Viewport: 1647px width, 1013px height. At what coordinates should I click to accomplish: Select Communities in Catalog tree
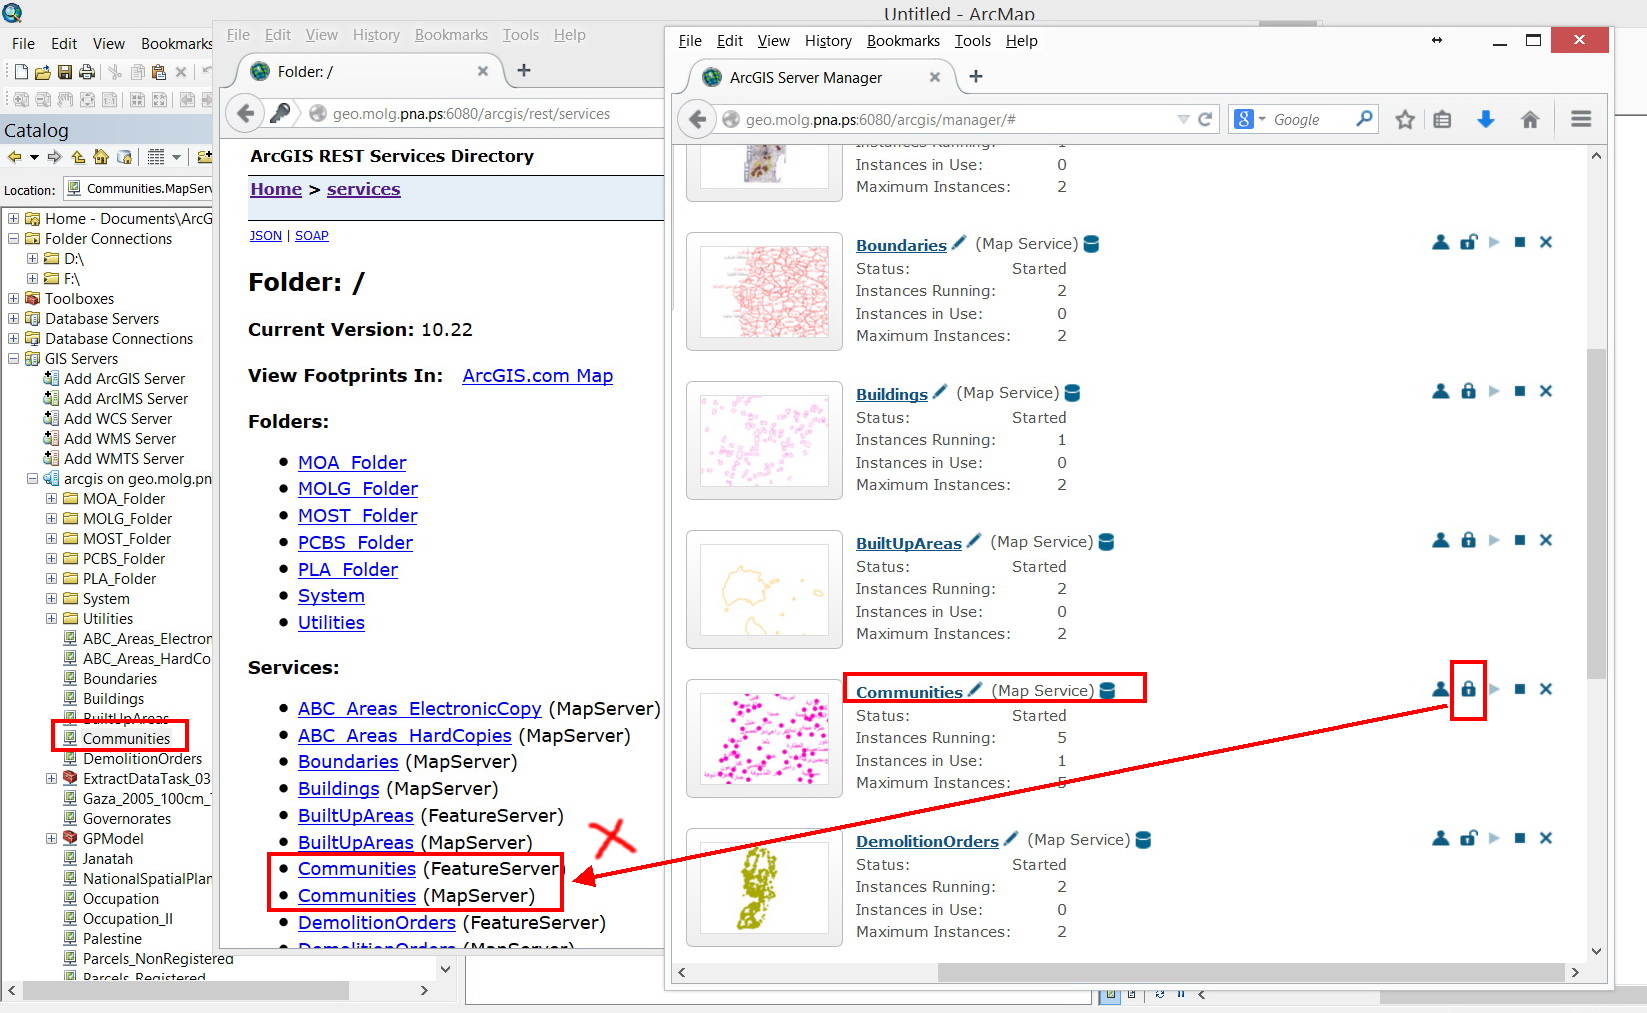point(126,738)
